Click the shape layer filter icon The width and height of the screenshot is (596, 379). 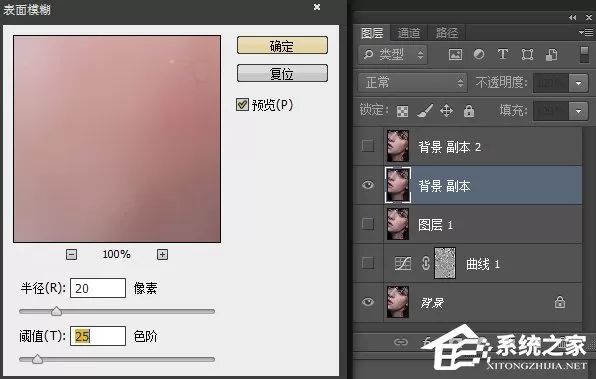(x=527, y=55)
